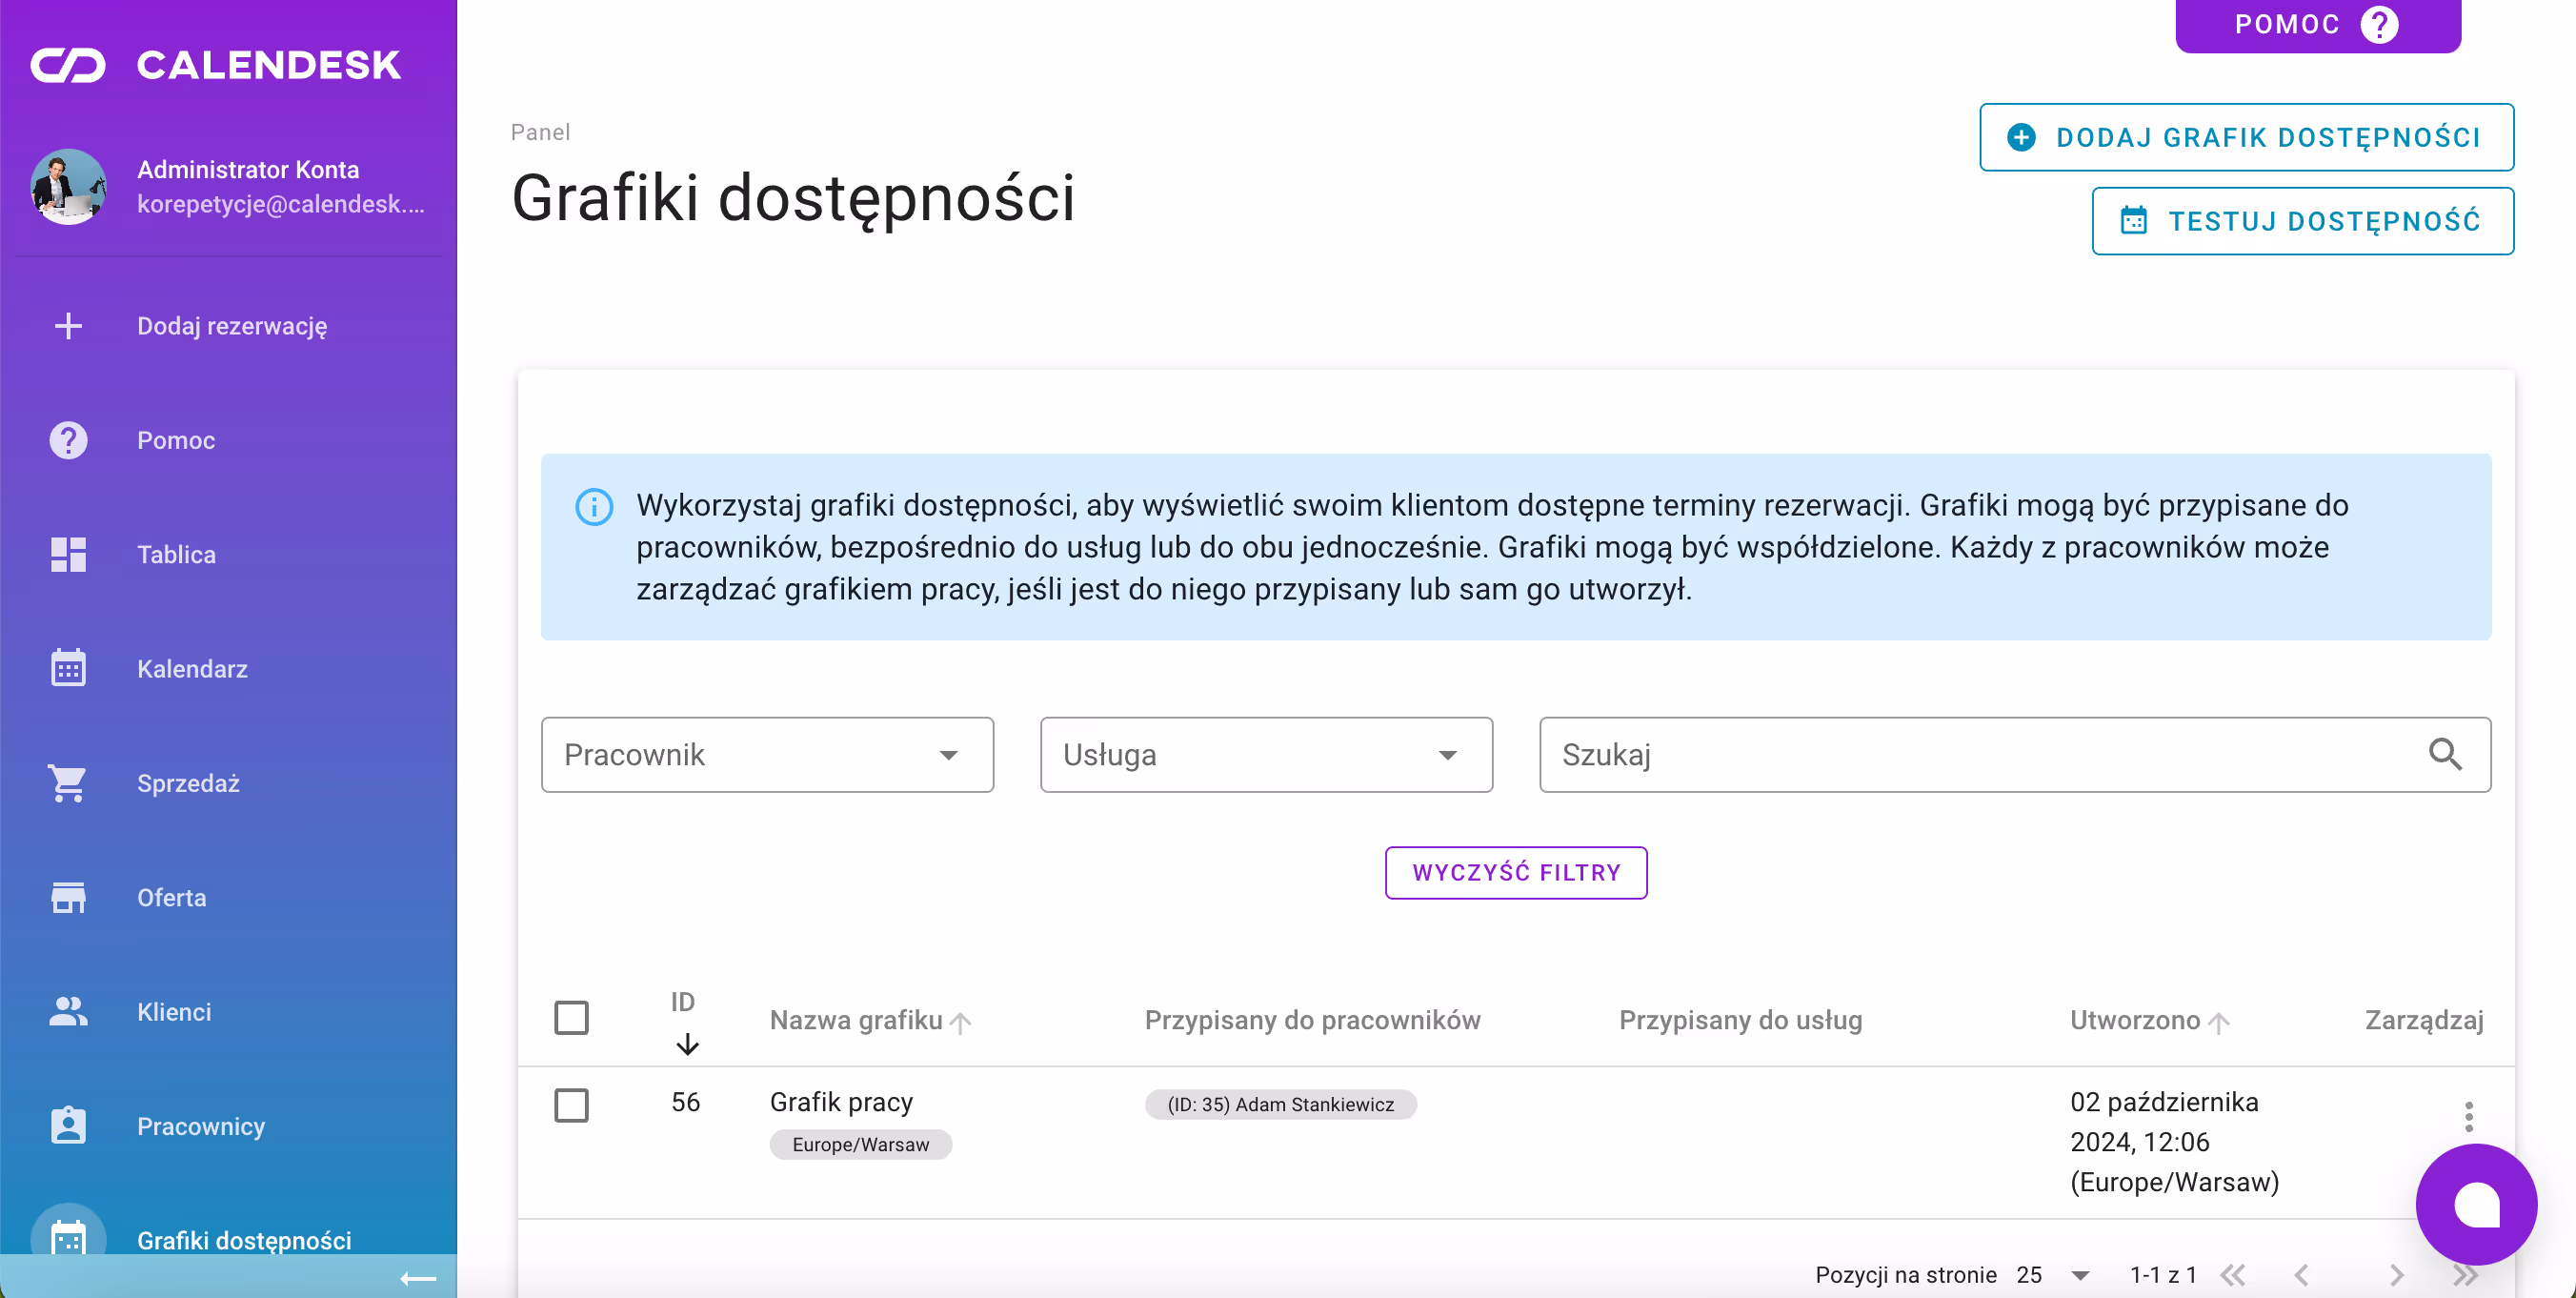The width and height of the screenshot is (2576, 1298).
Task: Select the Pracownicy icon
Action: click(x=67, y=1125)
